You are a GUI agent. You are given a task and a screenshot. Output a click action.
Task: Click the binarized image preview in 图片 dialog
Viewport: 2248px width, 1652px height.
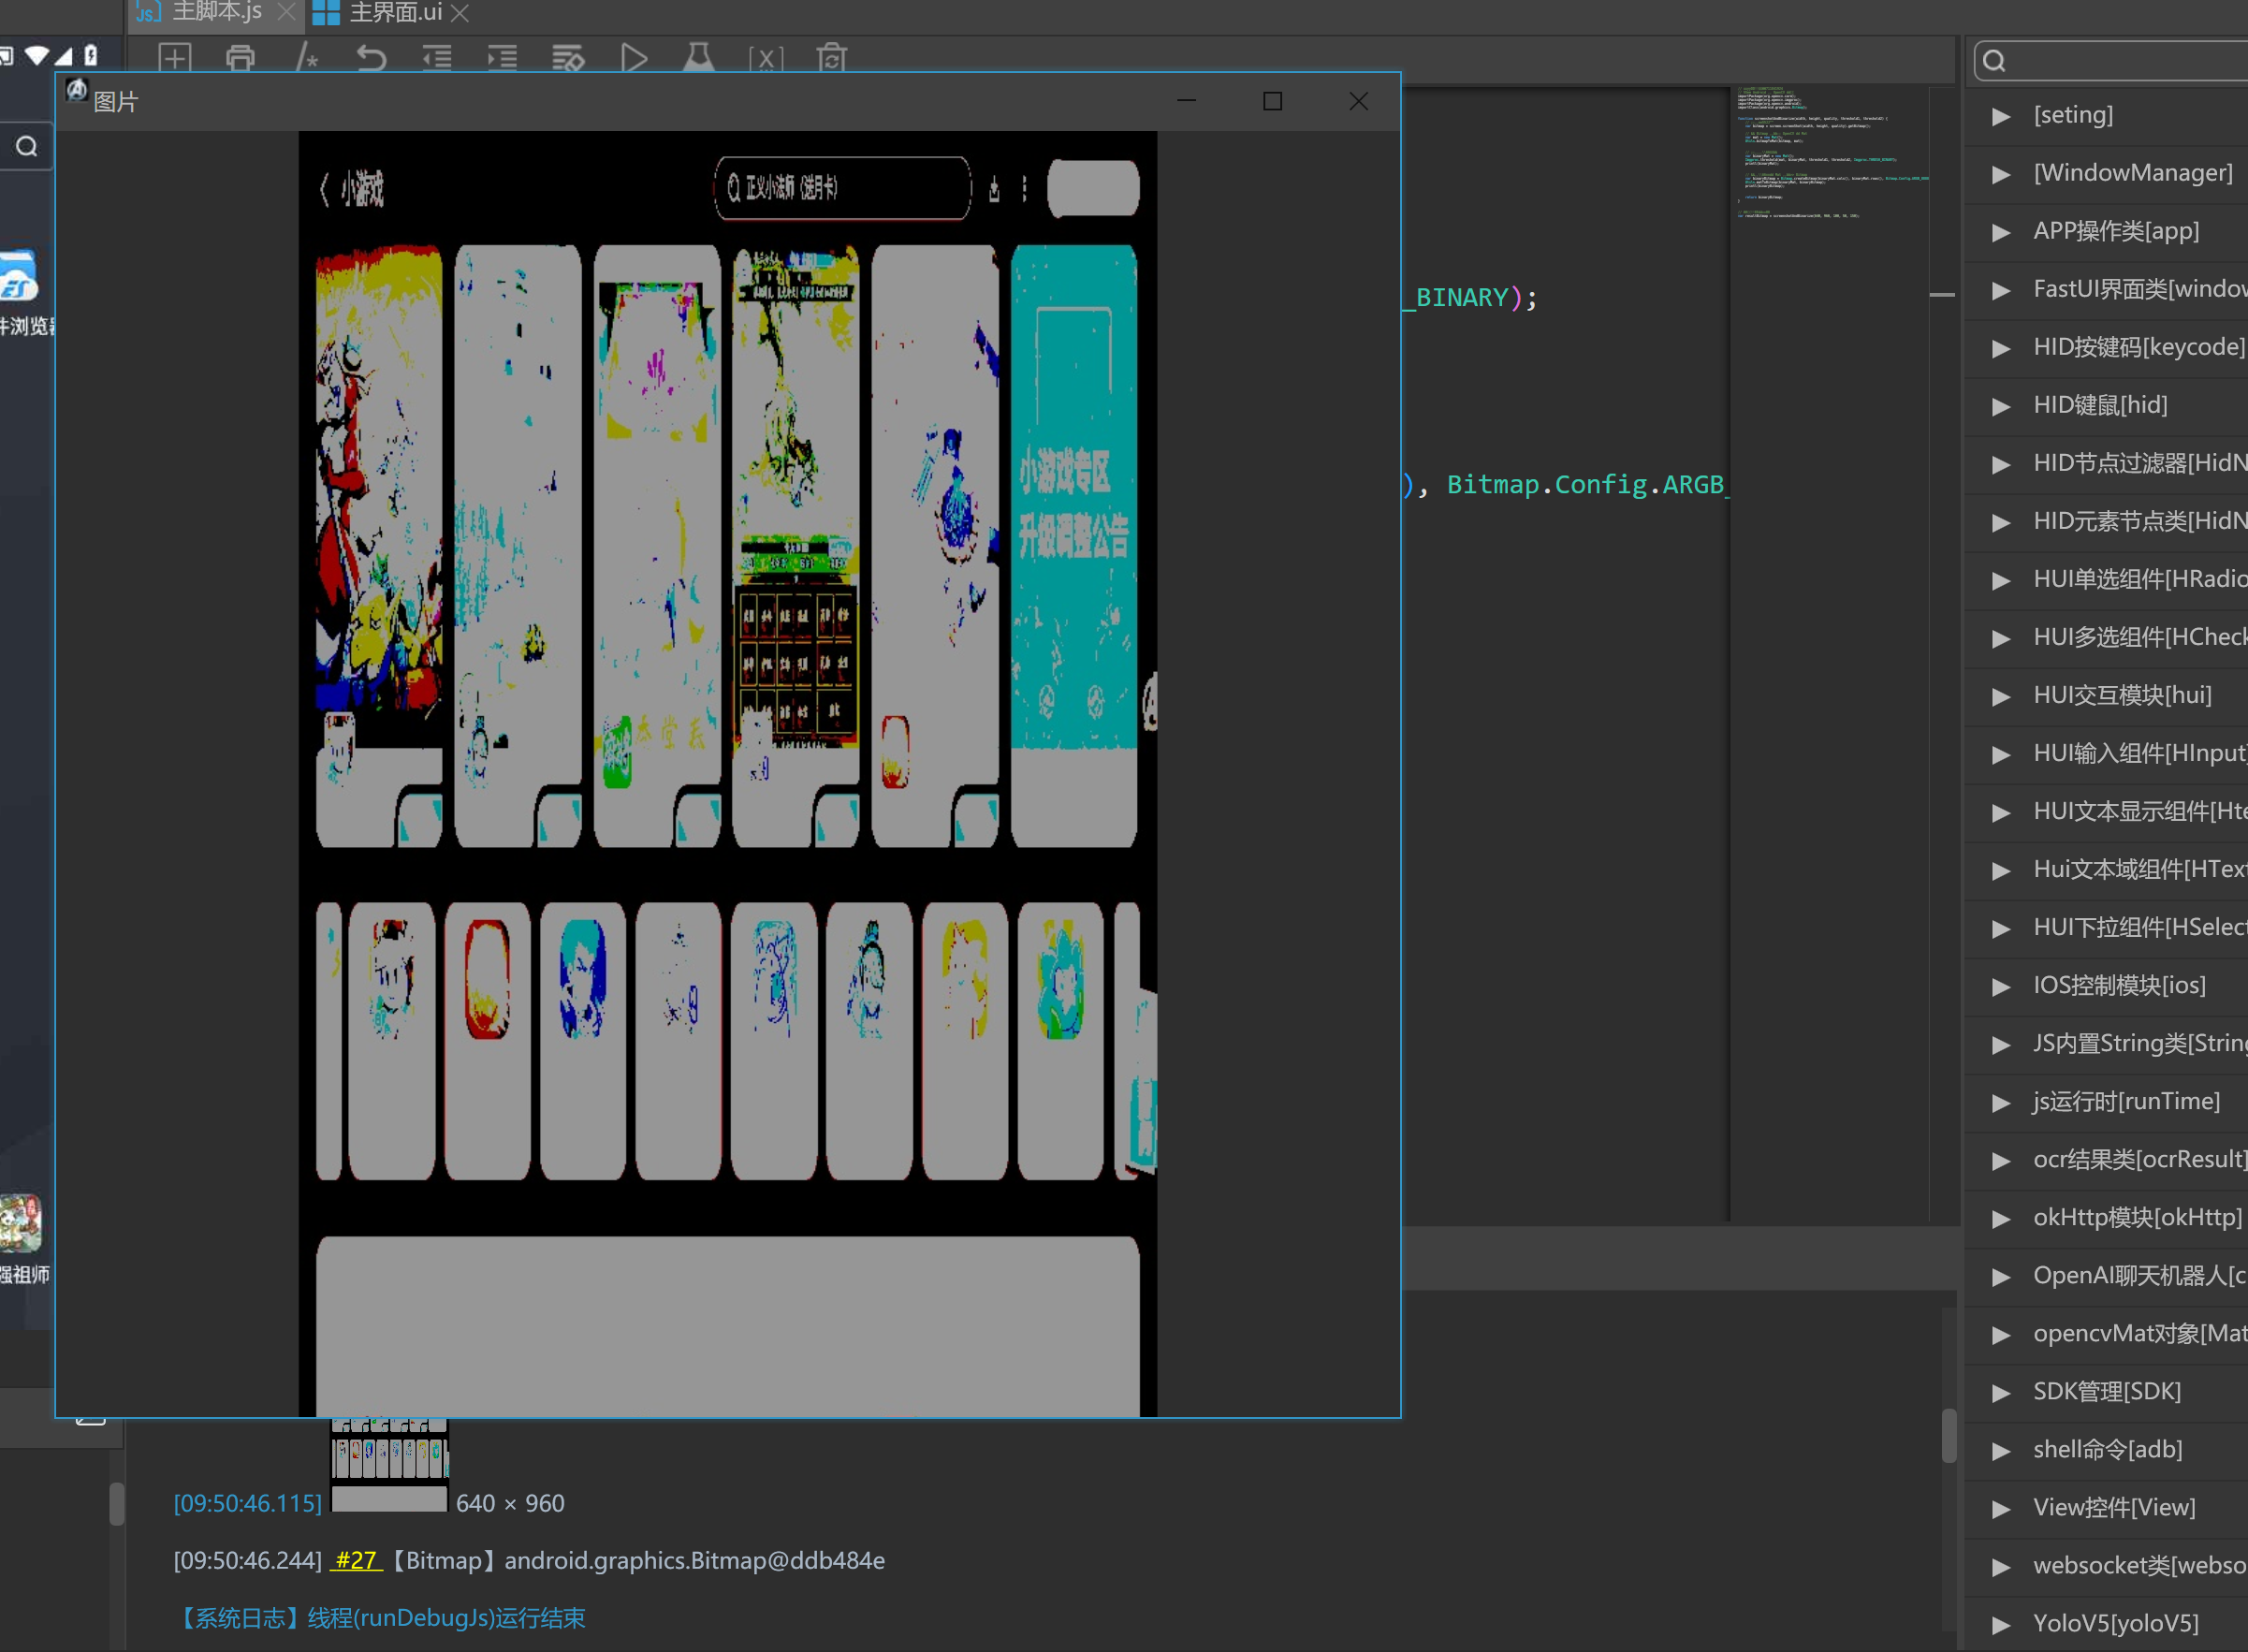coord(727,773)
